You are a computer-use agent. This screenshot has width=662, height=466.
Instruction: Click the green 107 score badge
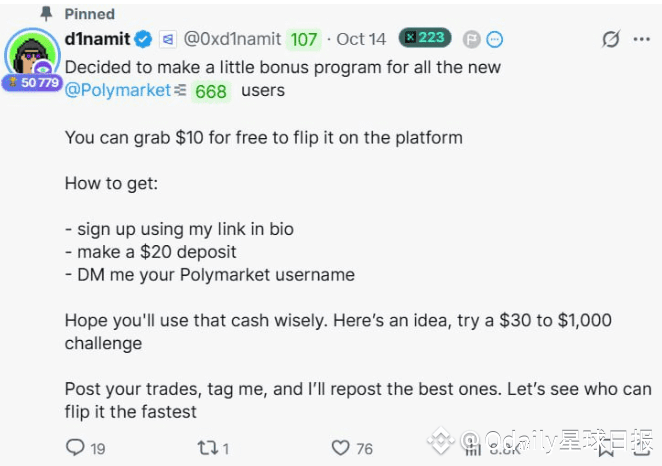[x=304, y=40]
